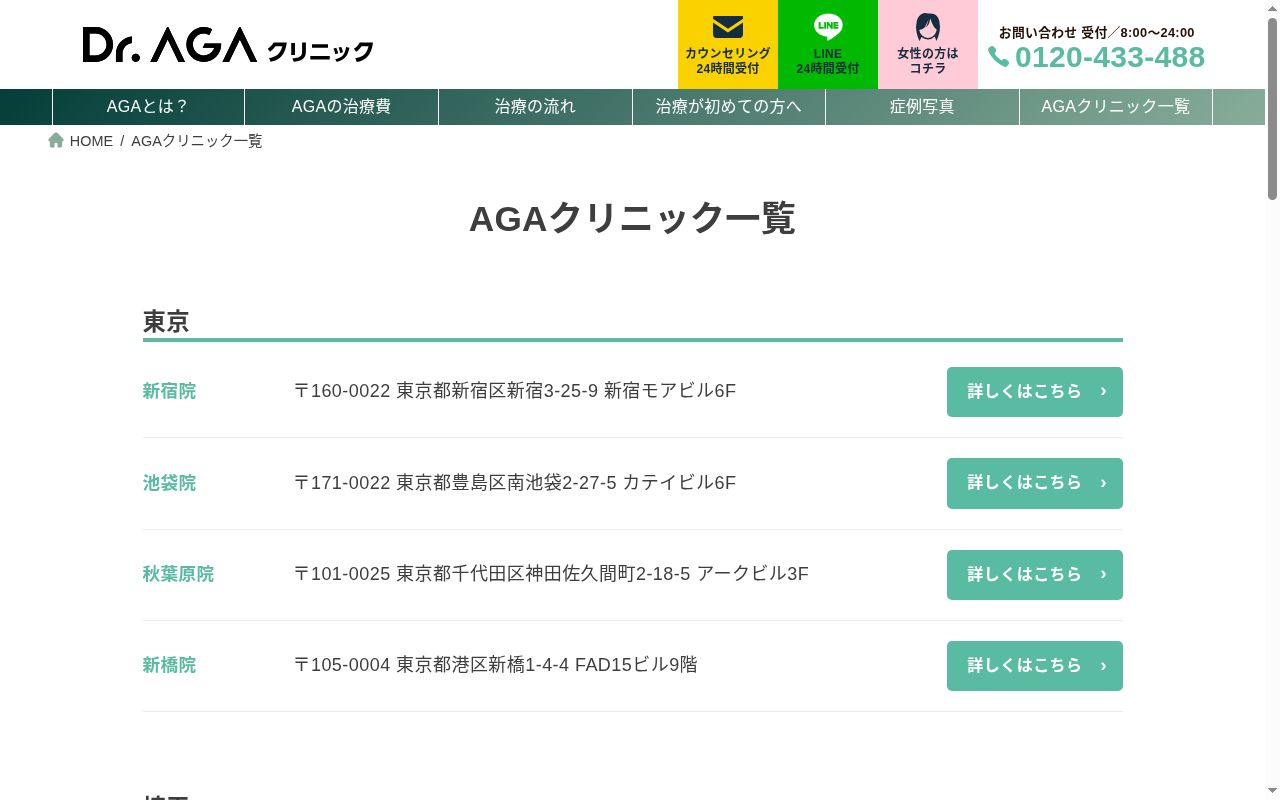1280x800 pixels.
Task: Click AGAクリニック一覧 breadcrumb text
Action: click(197, 141)
